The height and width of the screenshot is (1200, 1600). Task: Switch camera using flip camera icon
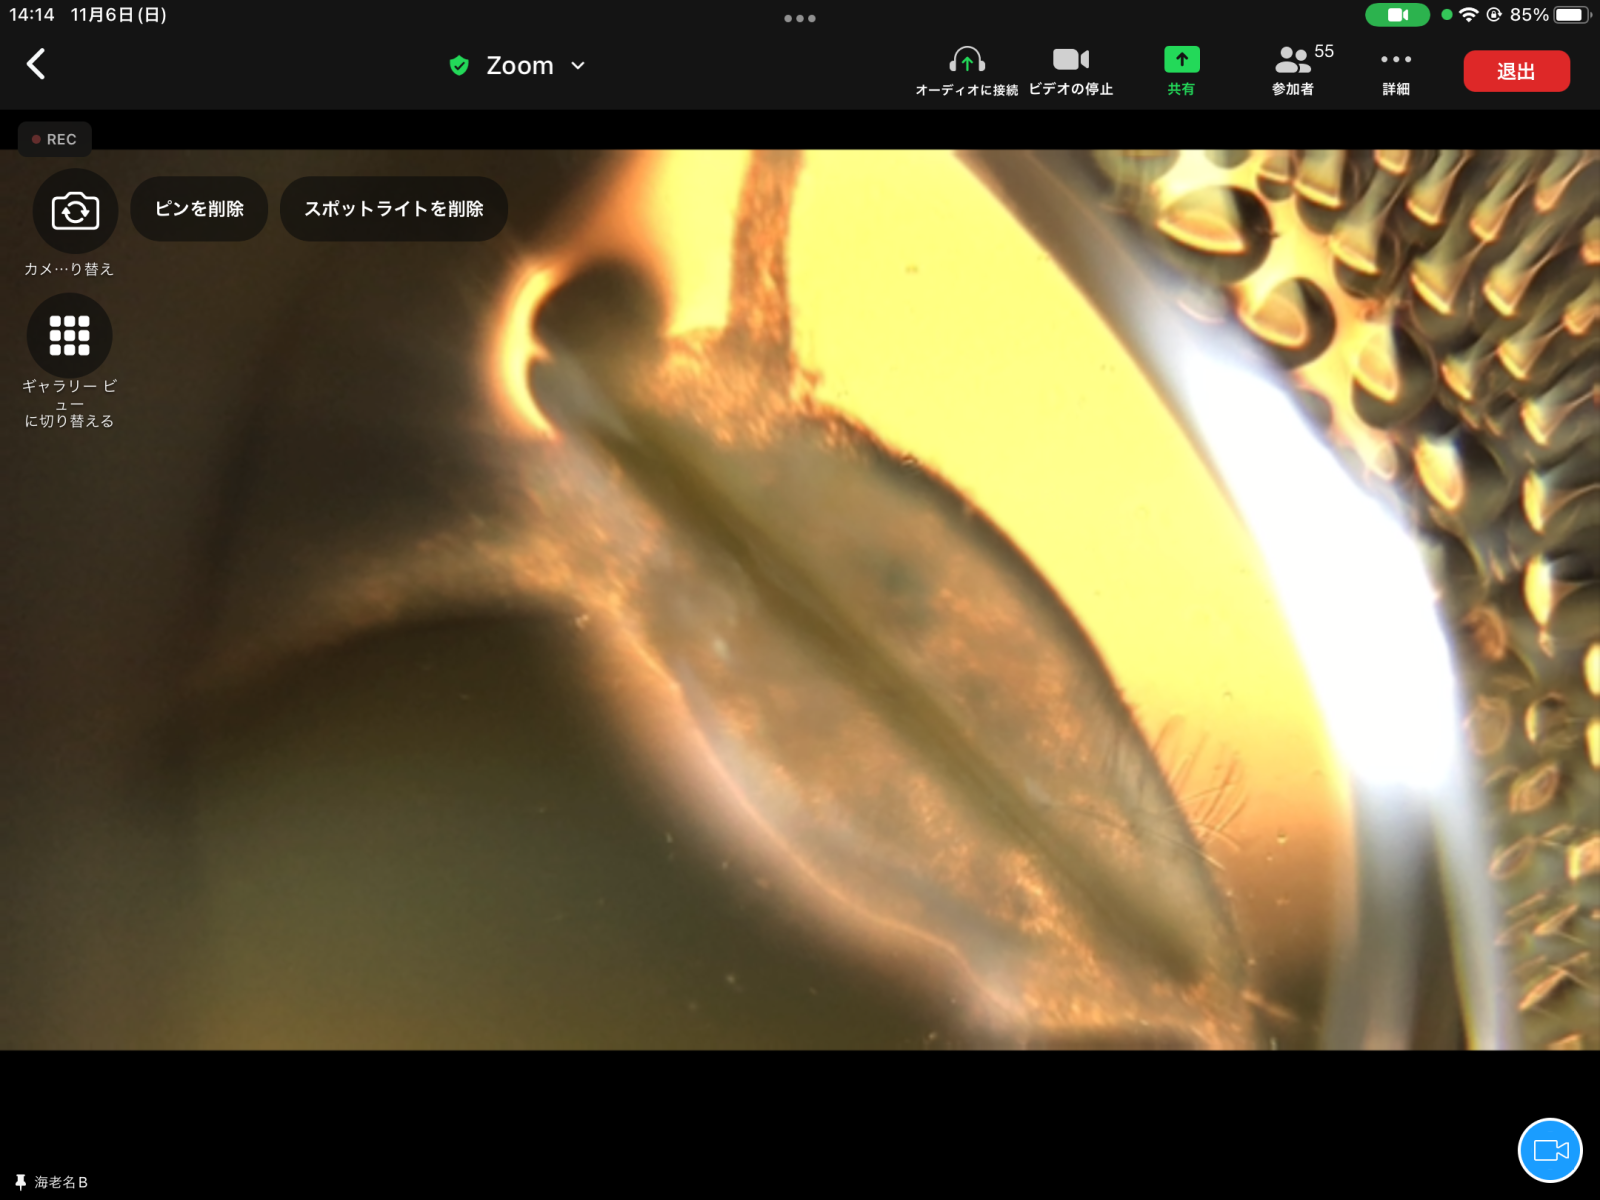click(75, 211)
